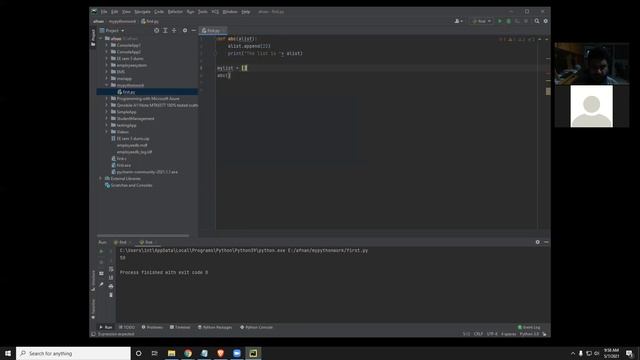Open the Navigate menu
Viewport: 640px width, 360px height.
142,12
